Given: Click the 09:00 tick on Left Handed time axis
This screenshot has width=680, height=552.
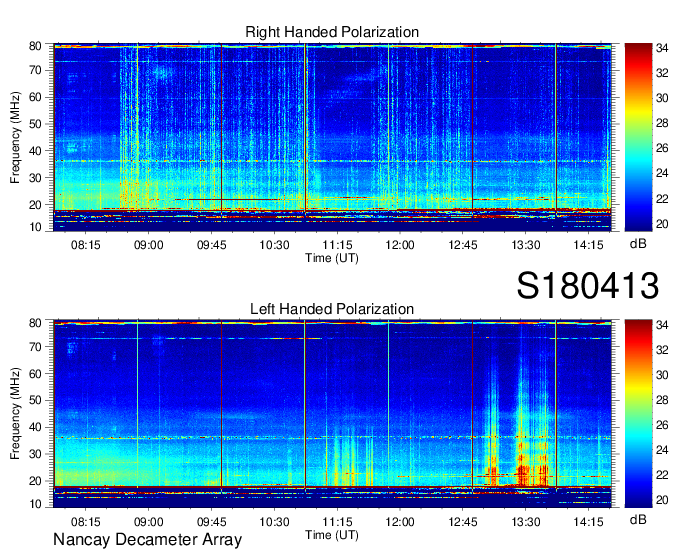Looking at the screenshot, I should coord(148,522).
